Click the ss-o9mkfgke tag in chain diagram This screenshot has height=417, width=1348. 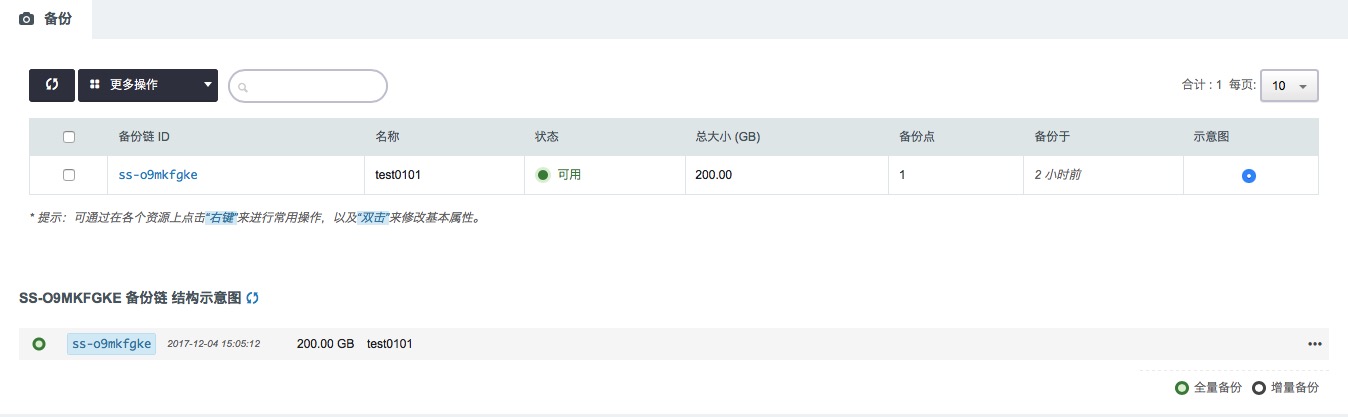point(111,344)
